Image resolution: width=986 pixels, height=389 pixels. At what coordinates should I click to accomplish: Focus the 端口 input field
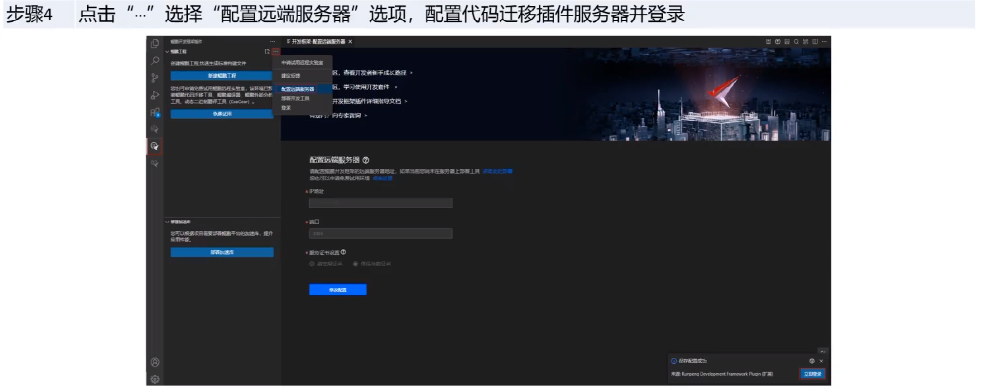tap(380, 233)
